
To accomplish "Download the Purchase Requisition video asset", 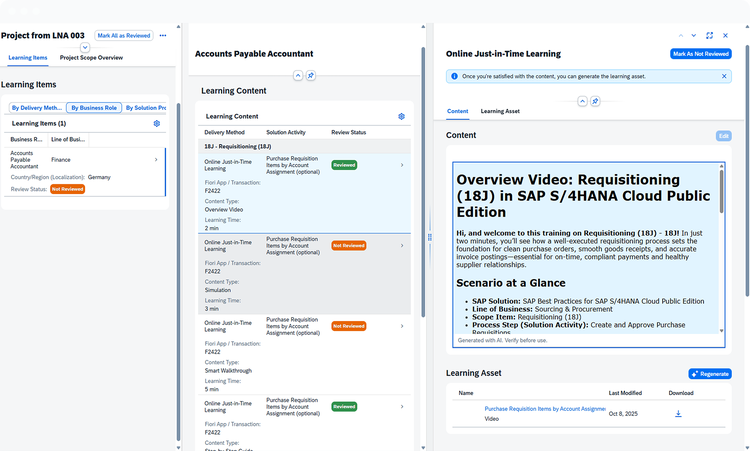I will pos(678,414).
